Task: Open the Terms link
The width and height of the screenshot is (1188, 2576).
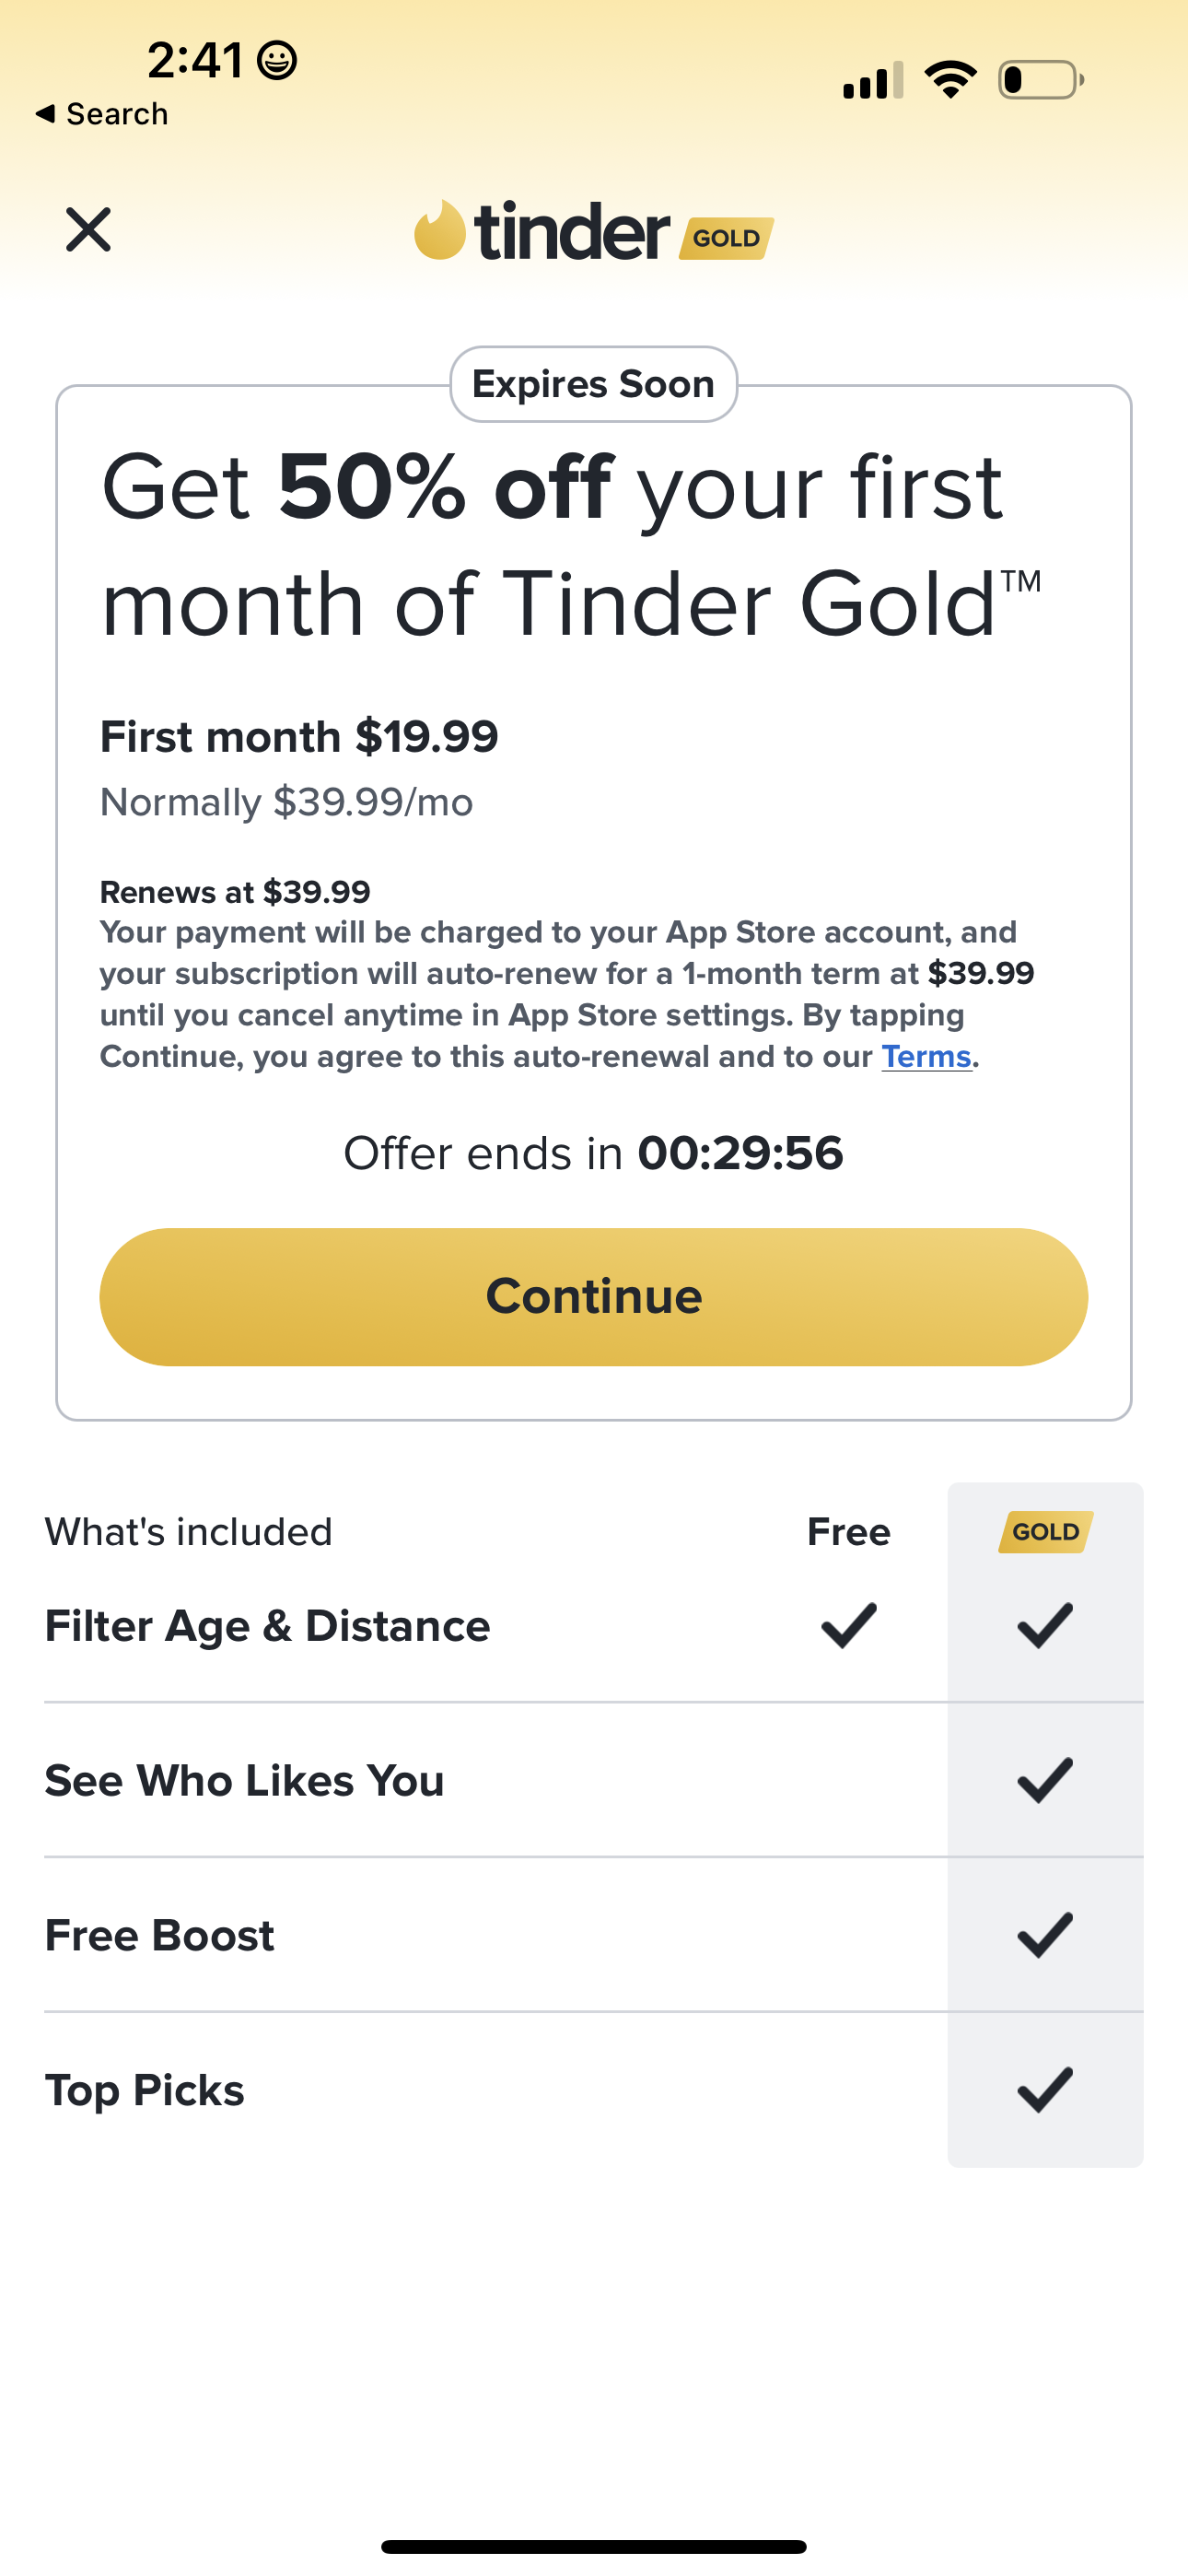Action: point(926,1057)
